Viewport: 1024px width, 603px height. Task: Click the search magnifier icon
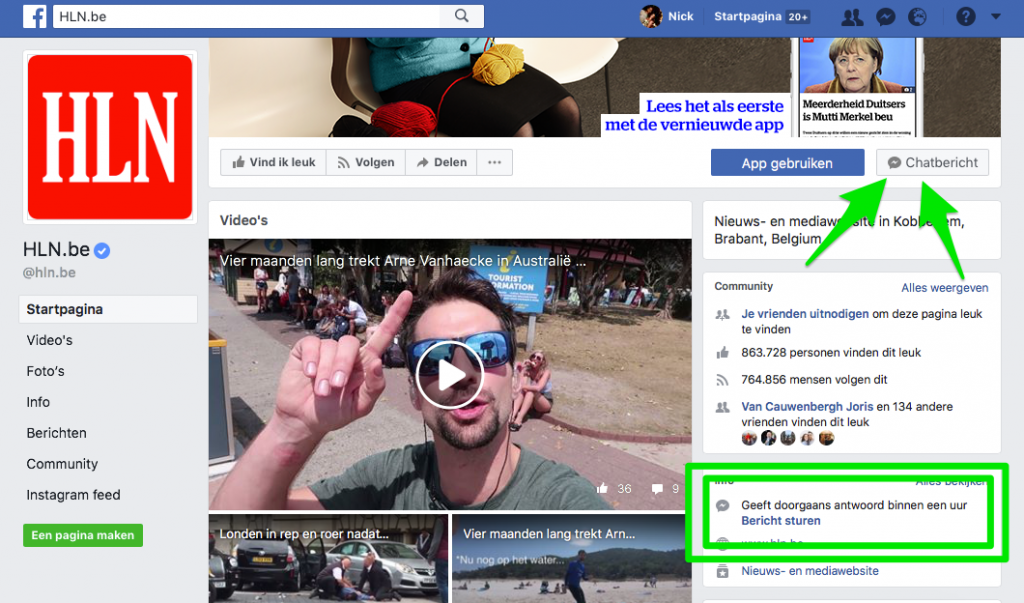(462, 16)
